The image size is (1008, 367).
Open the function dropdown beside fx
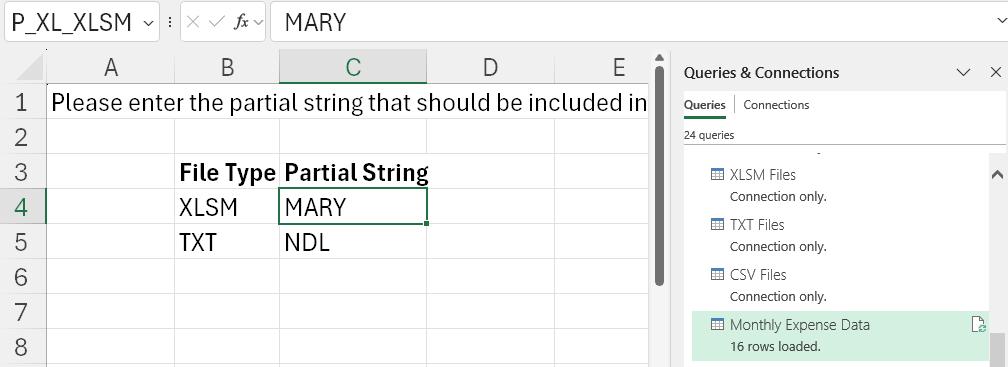pyautogui.click(x=258, y=23)
